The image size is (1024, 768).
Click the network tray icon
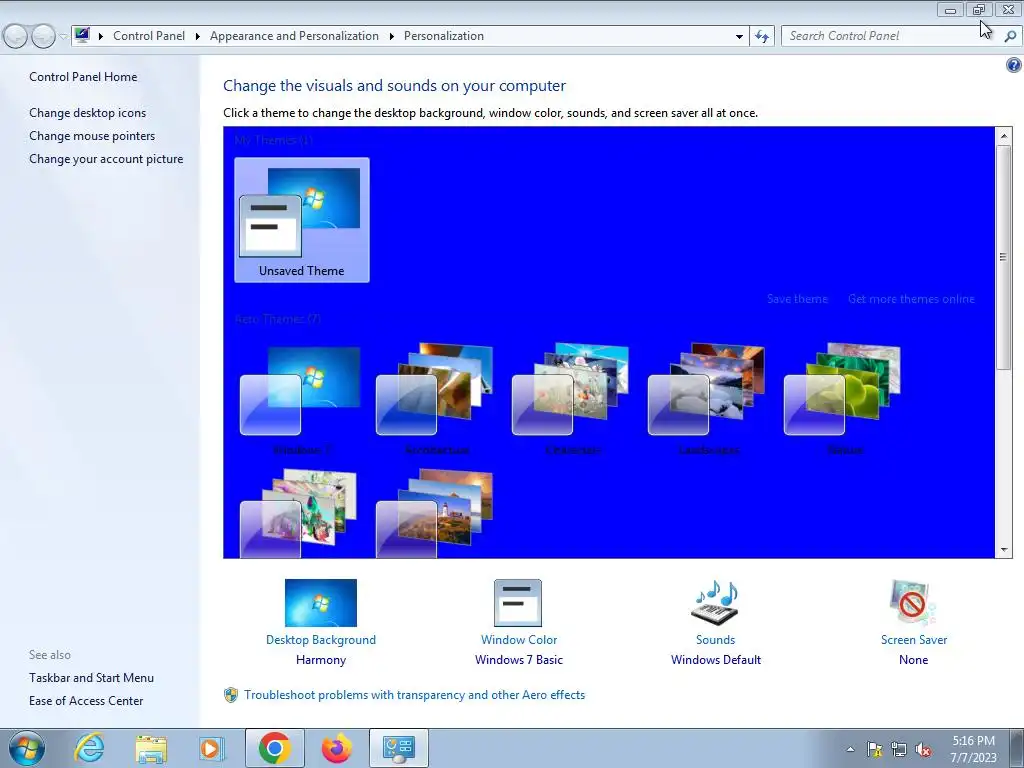click(x=899, y=750)
